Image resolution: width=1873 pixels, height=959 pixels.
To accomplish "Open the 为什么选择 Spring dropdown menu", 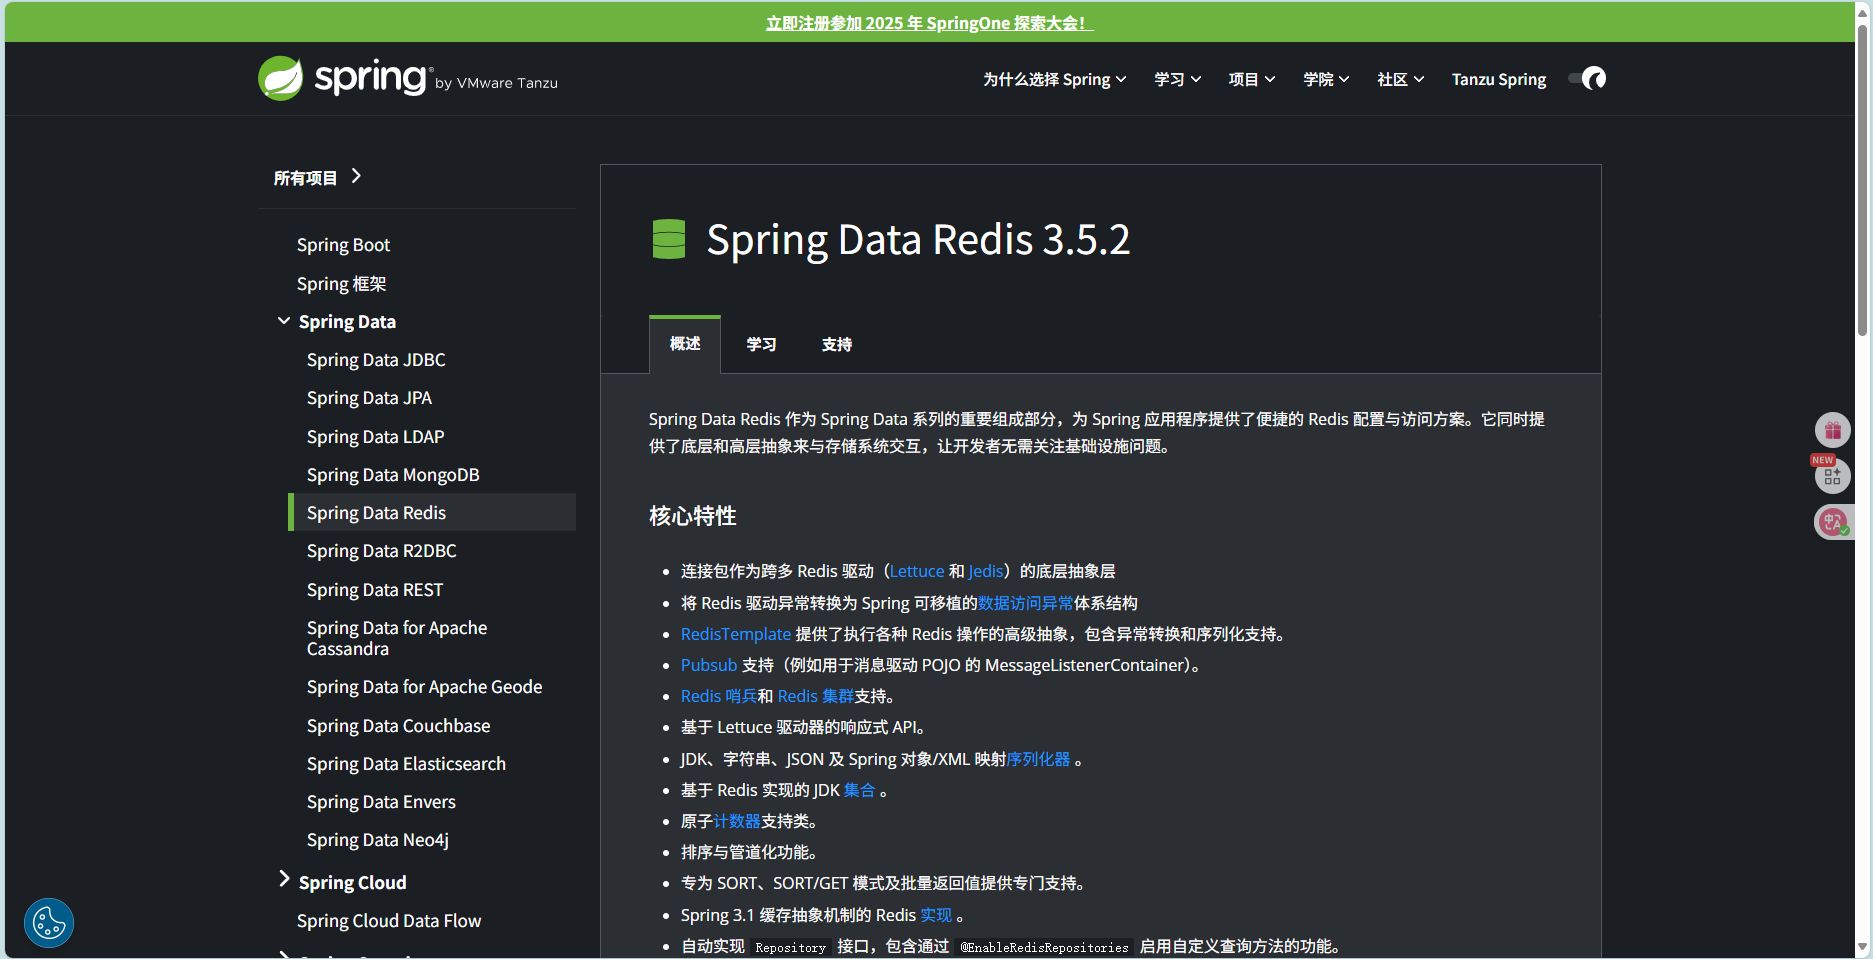I will (x=1054, y=80).
